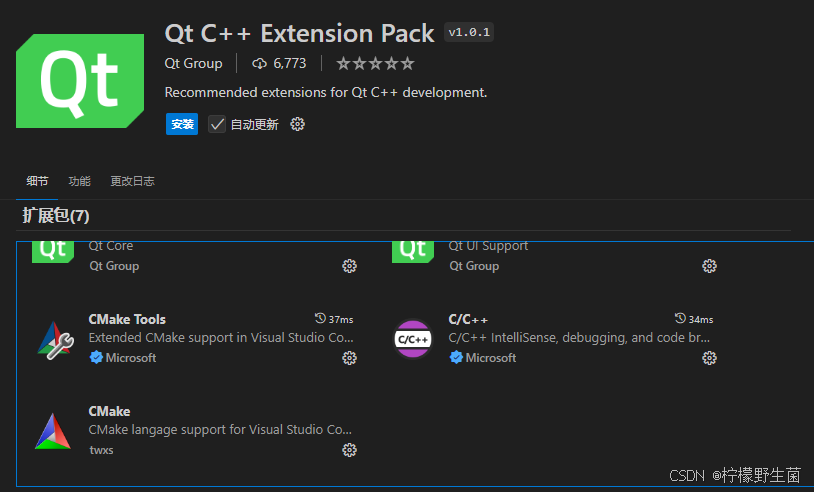Switch to the 细节 details tab
The width and height of the screenshot is (814, 492).
click(37, 181)
